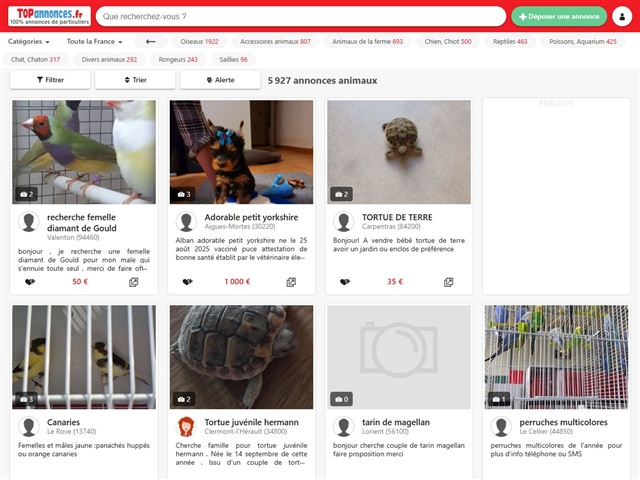Open the Hermann tortoise close-up photo
This screenshot has height=480, width=640.
242,357
